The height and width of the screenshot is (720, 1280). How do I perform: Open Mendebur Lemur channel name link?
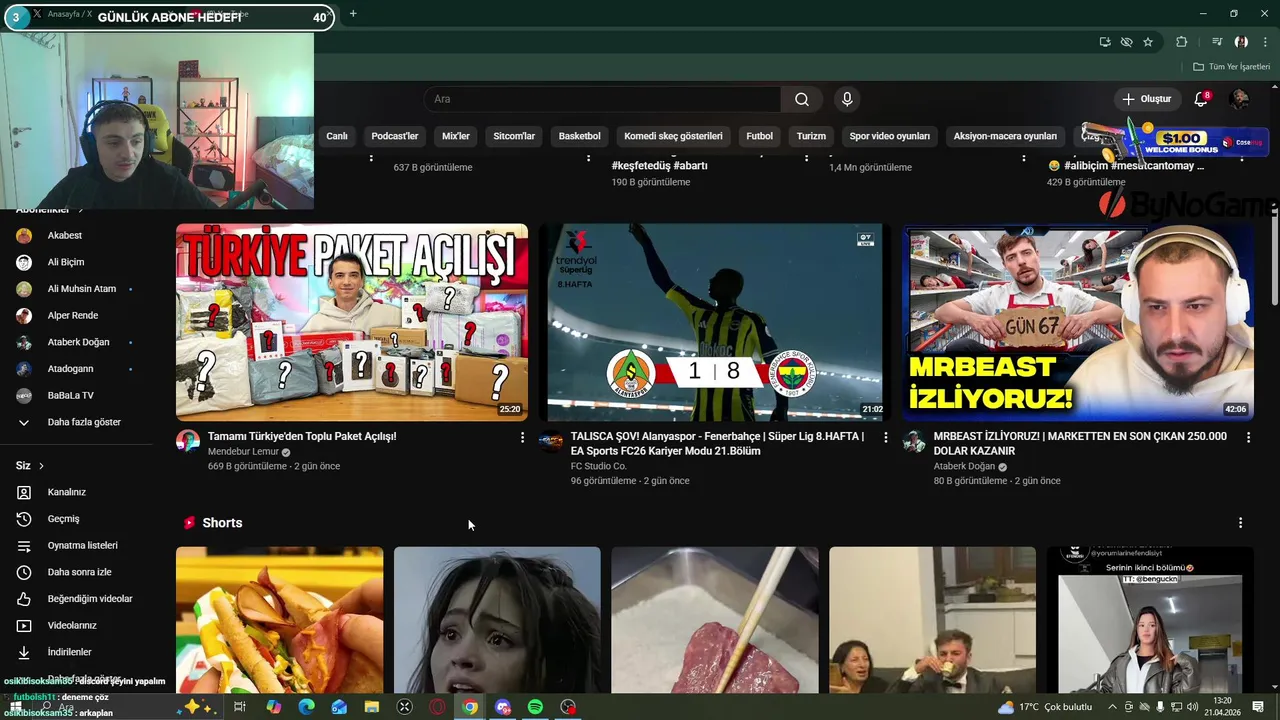243,452
